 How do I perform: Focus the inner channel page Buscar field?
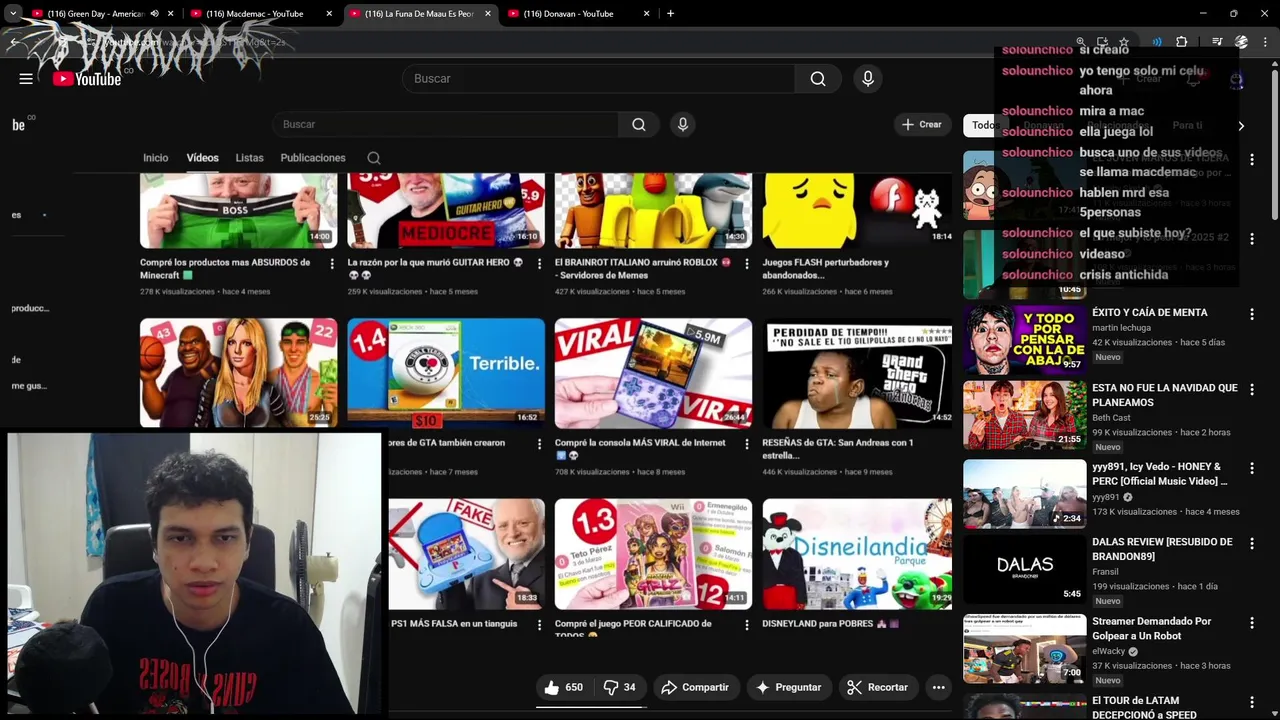(445, 124)
